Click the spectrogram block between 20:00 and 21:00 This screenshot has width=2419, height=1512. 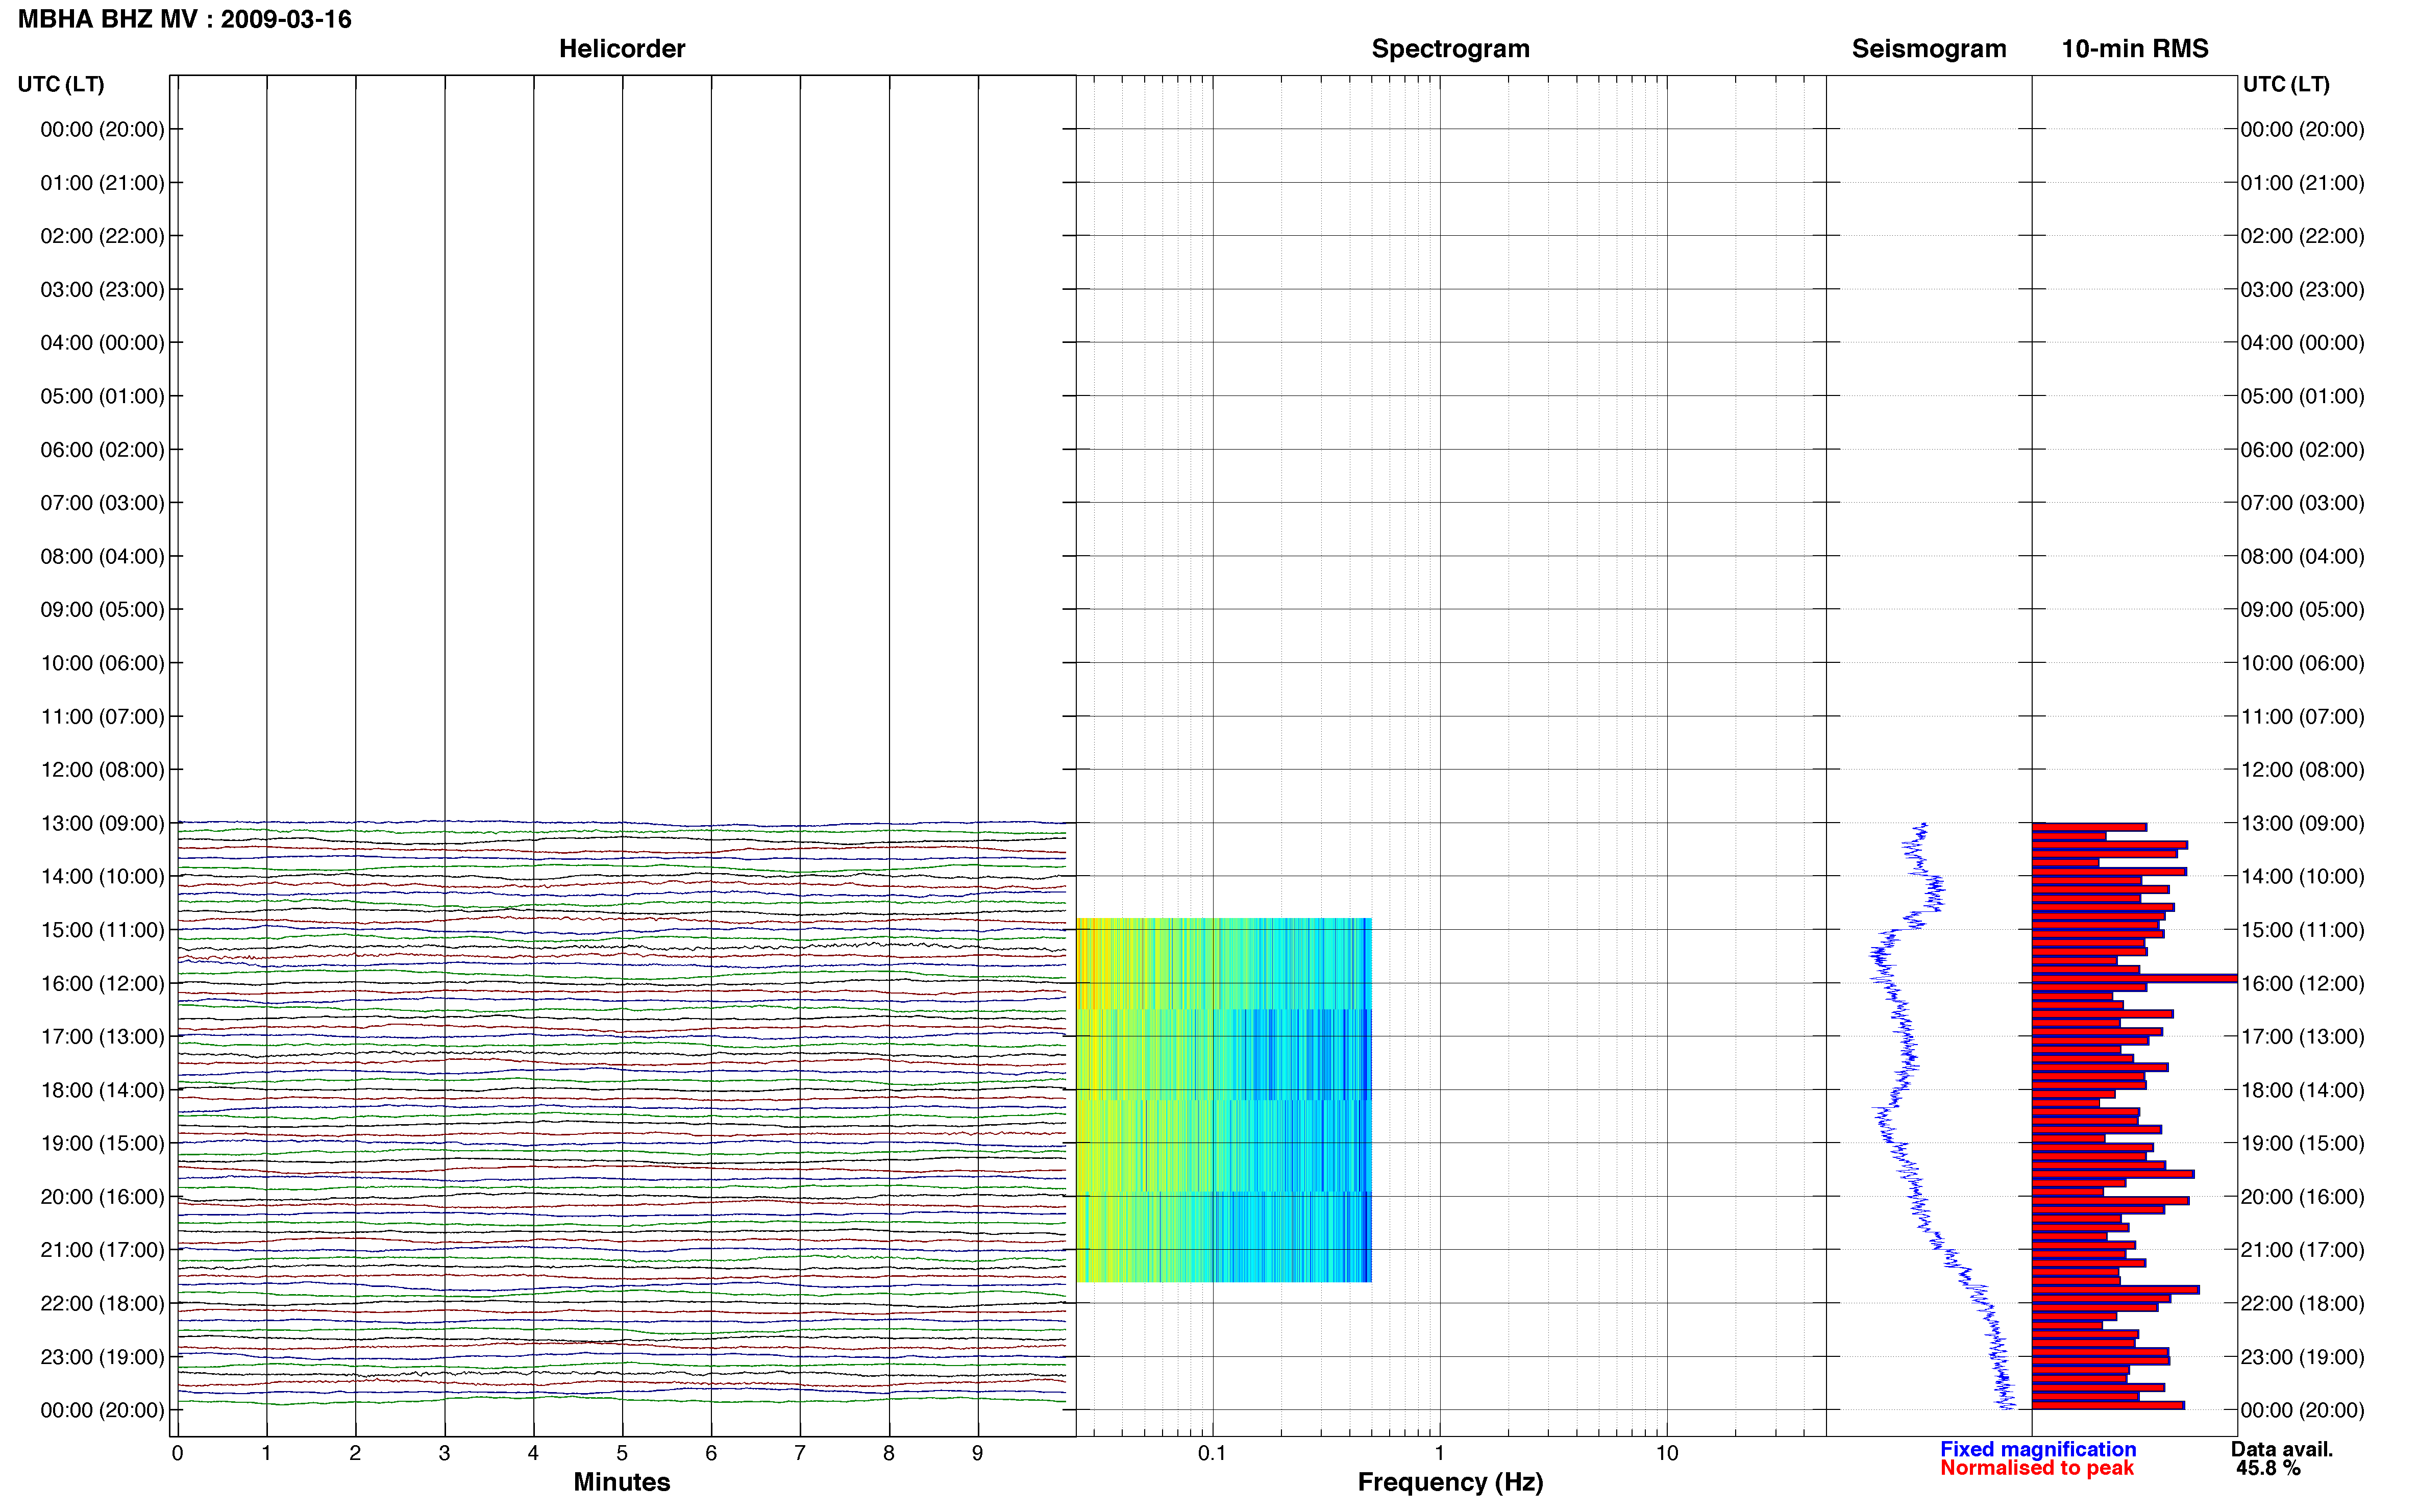click(1223, 1237)
